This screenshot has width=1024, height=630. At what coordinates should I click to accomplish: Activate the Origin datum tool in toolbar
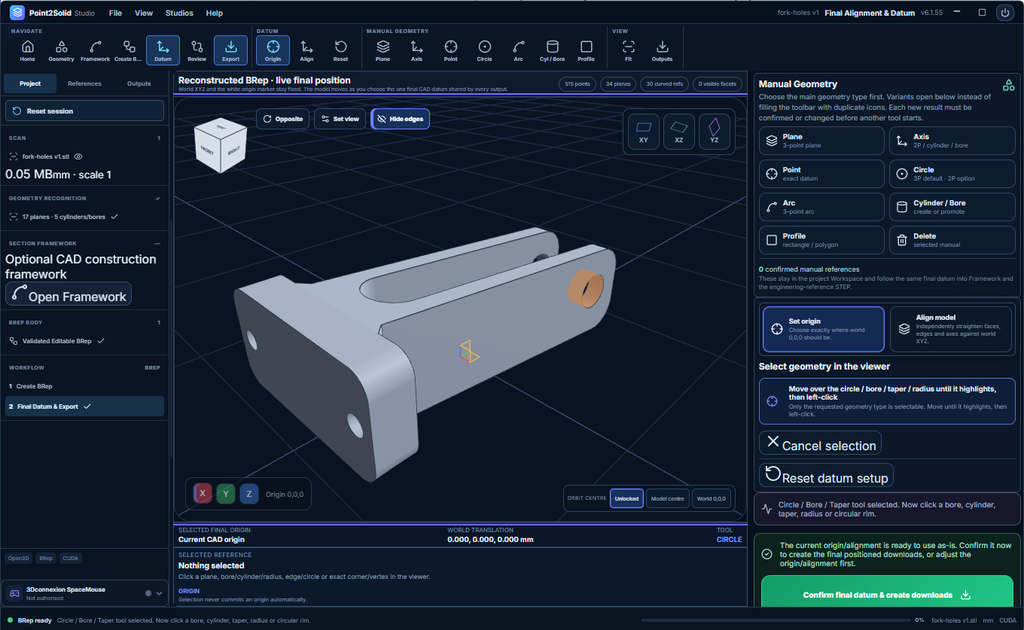coord(273,50)
